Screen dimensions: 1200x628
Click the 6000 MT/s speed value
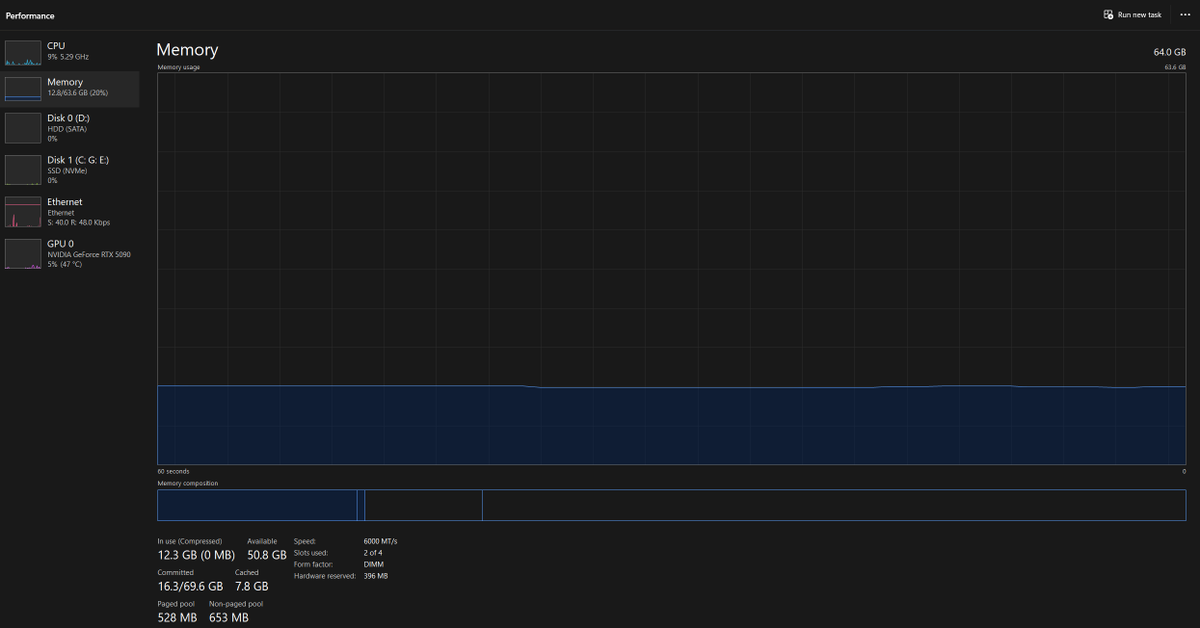click(x=381, y=541)
